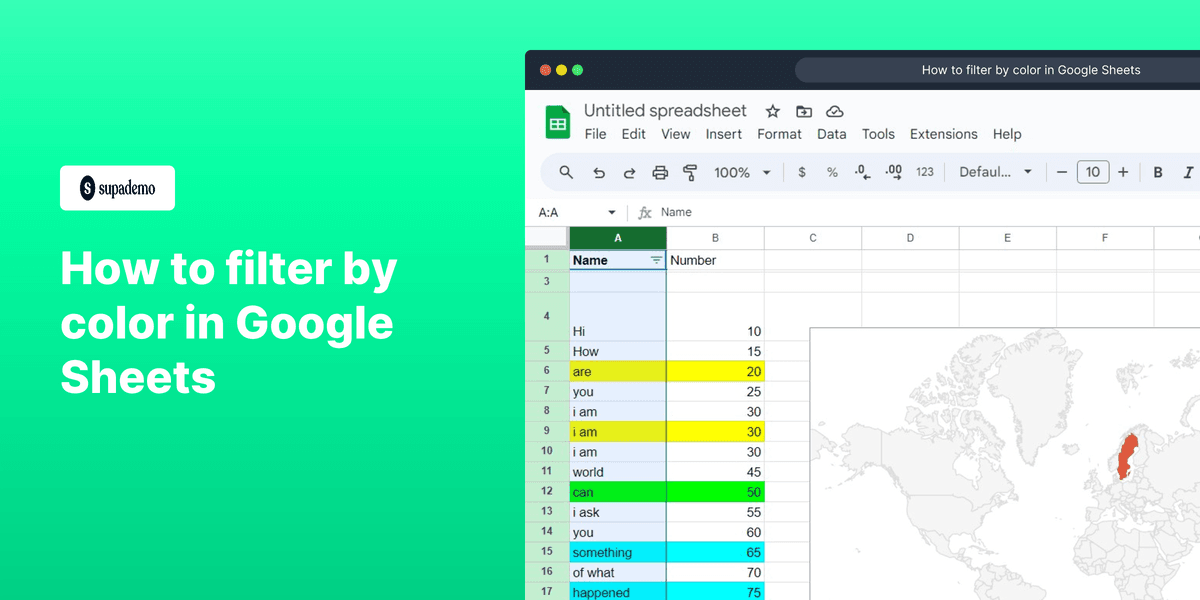Print the spreadsheet
Screen dimensions: 1200x600
tap(660, 171)
